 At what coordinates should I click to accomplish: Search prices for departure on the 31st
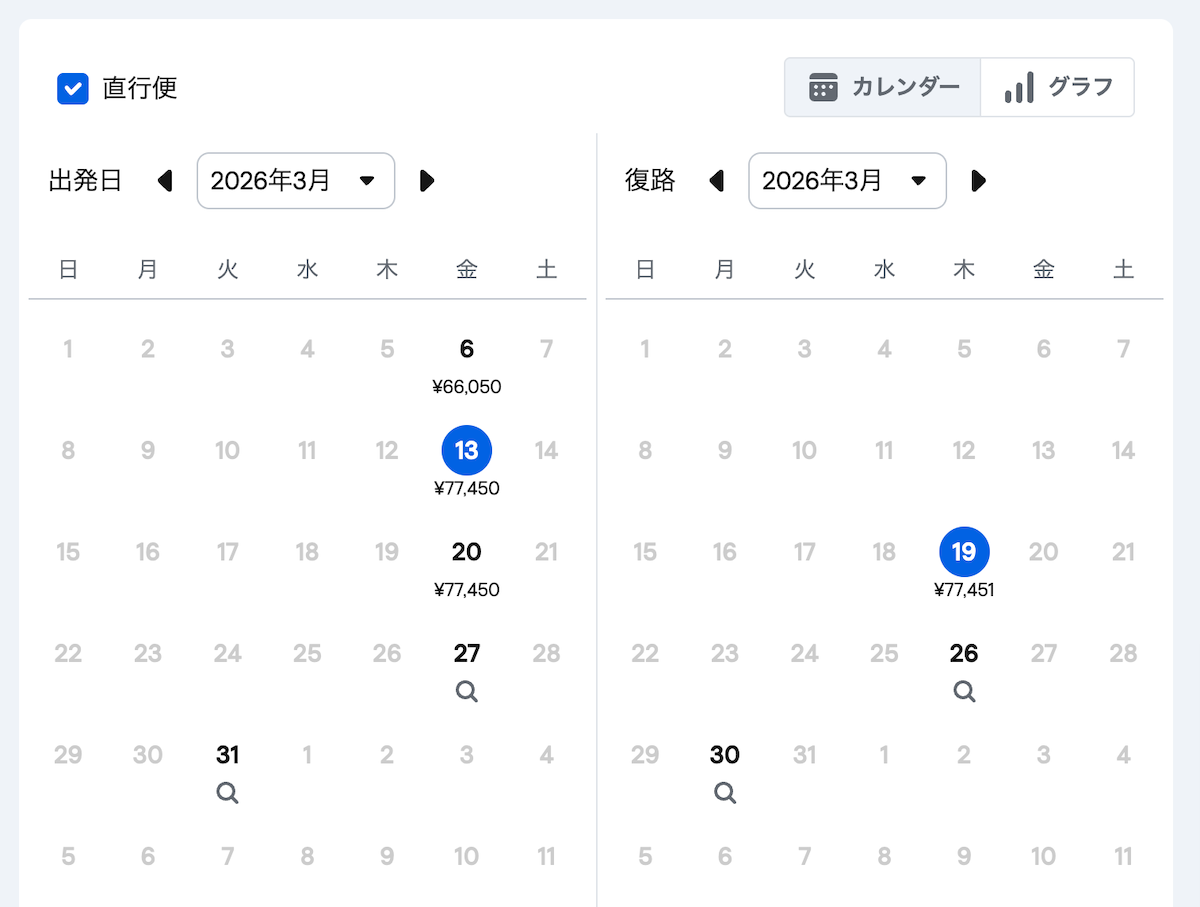tap(228, 793)
